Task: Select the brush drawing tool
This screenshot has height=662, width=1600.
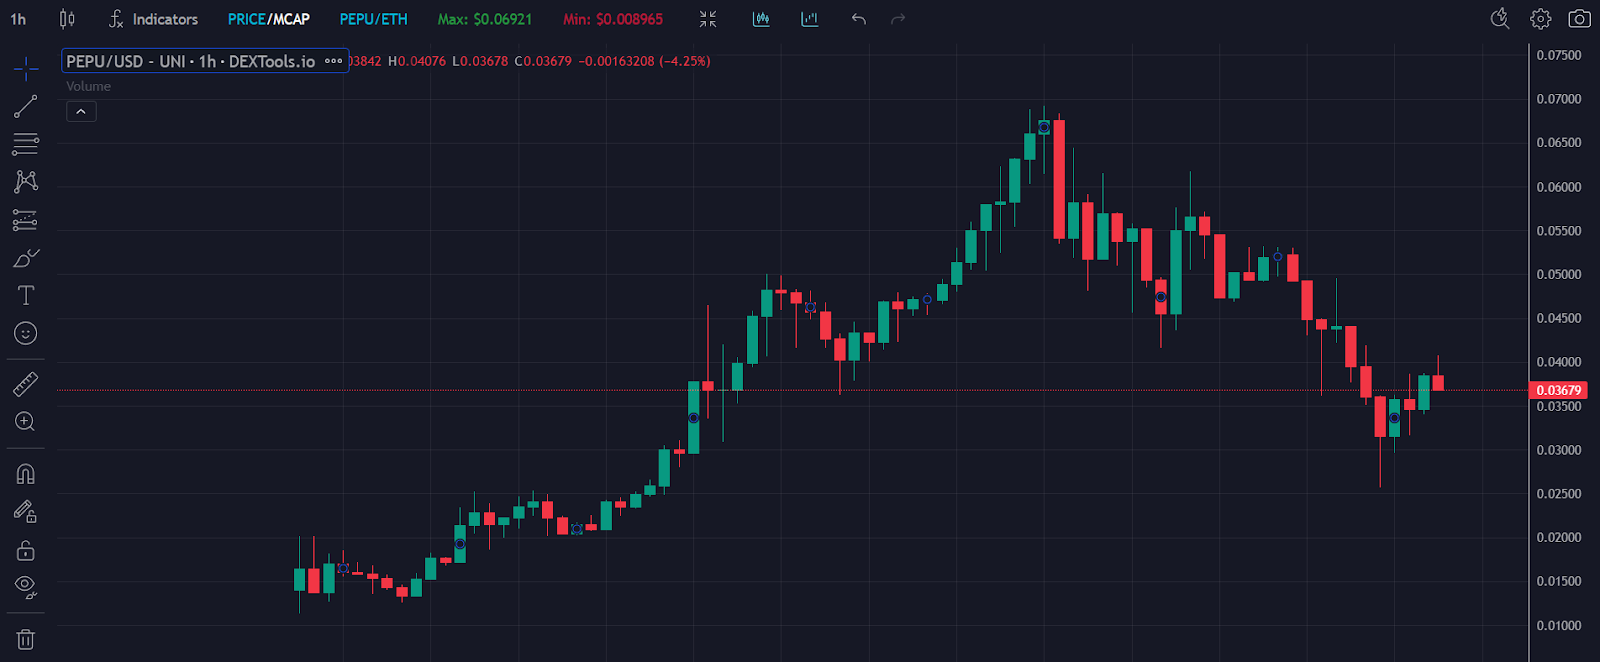Action: coord(26,258)
